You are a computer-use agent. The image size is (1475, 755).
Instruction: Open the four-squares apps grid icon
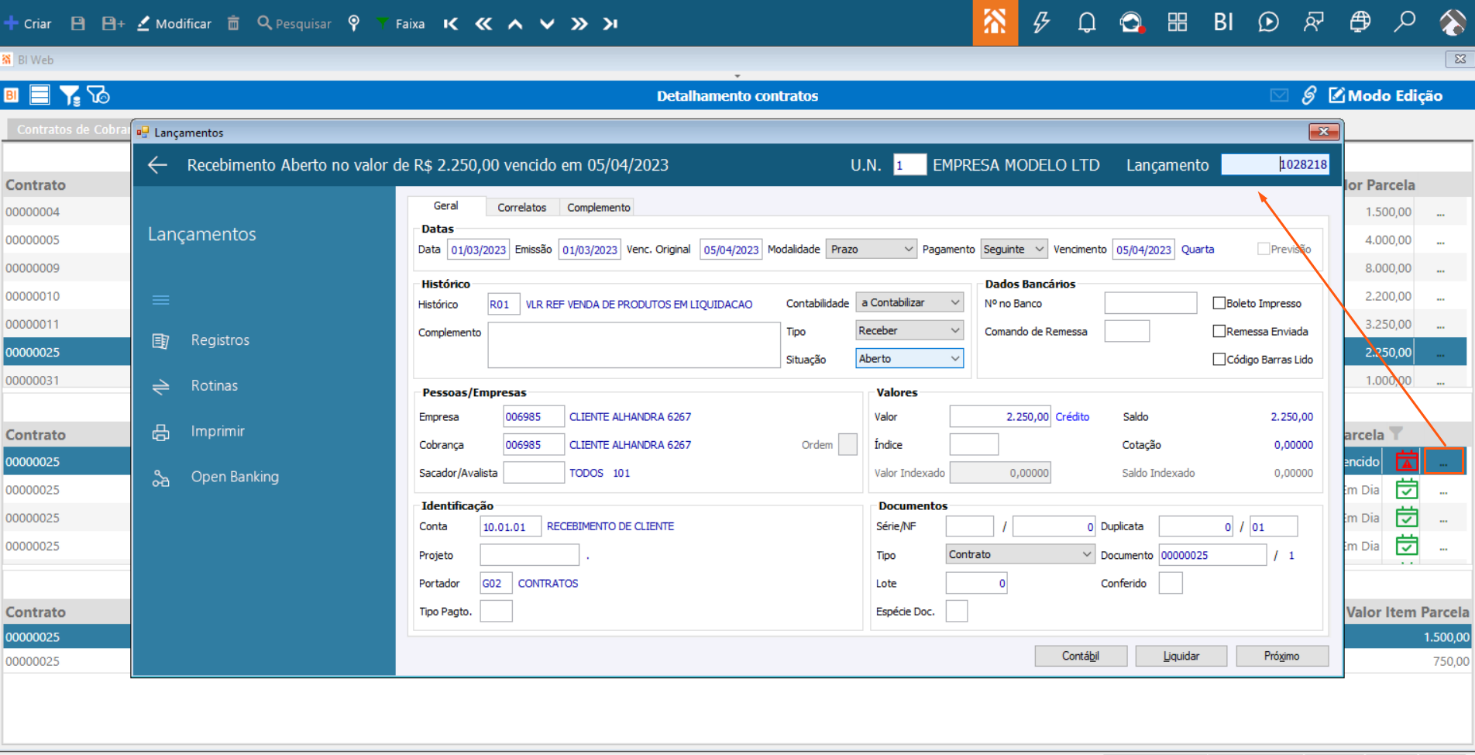point(1177,23)
